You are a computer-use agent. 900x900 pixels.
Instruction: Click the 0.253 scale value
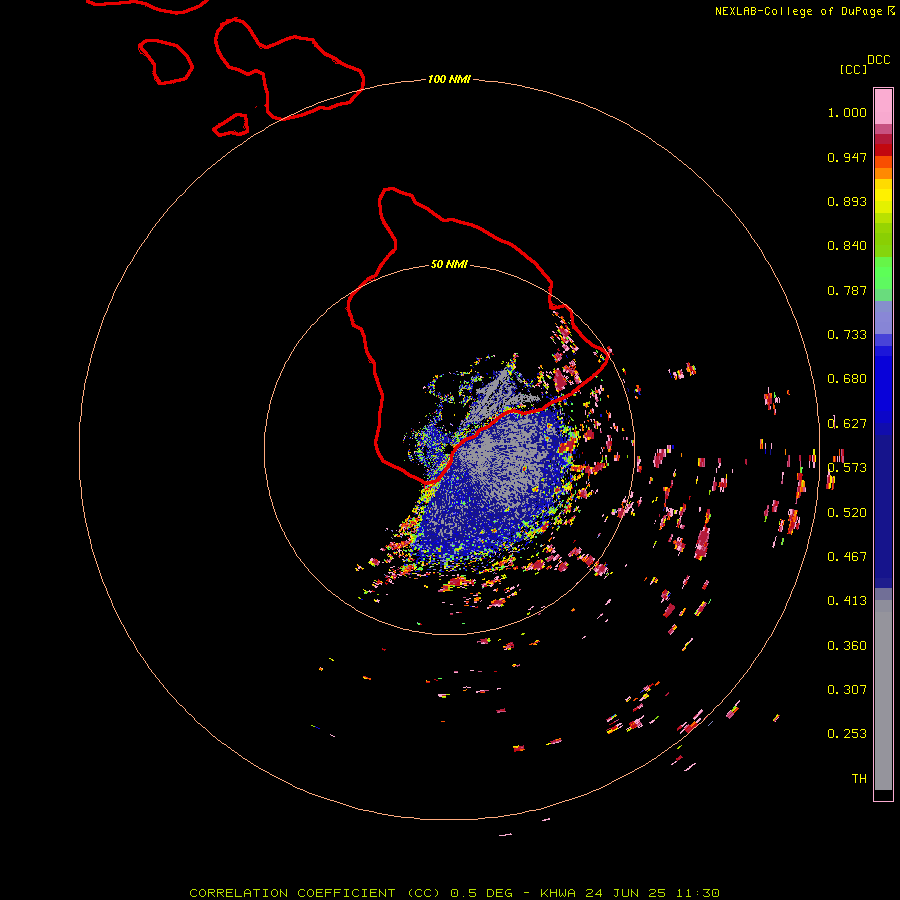[x=847, y=734]
